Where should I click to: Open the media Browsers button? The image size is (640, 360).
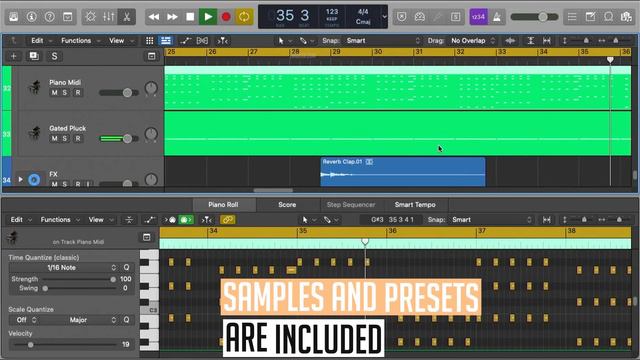[x=626, y=17]
